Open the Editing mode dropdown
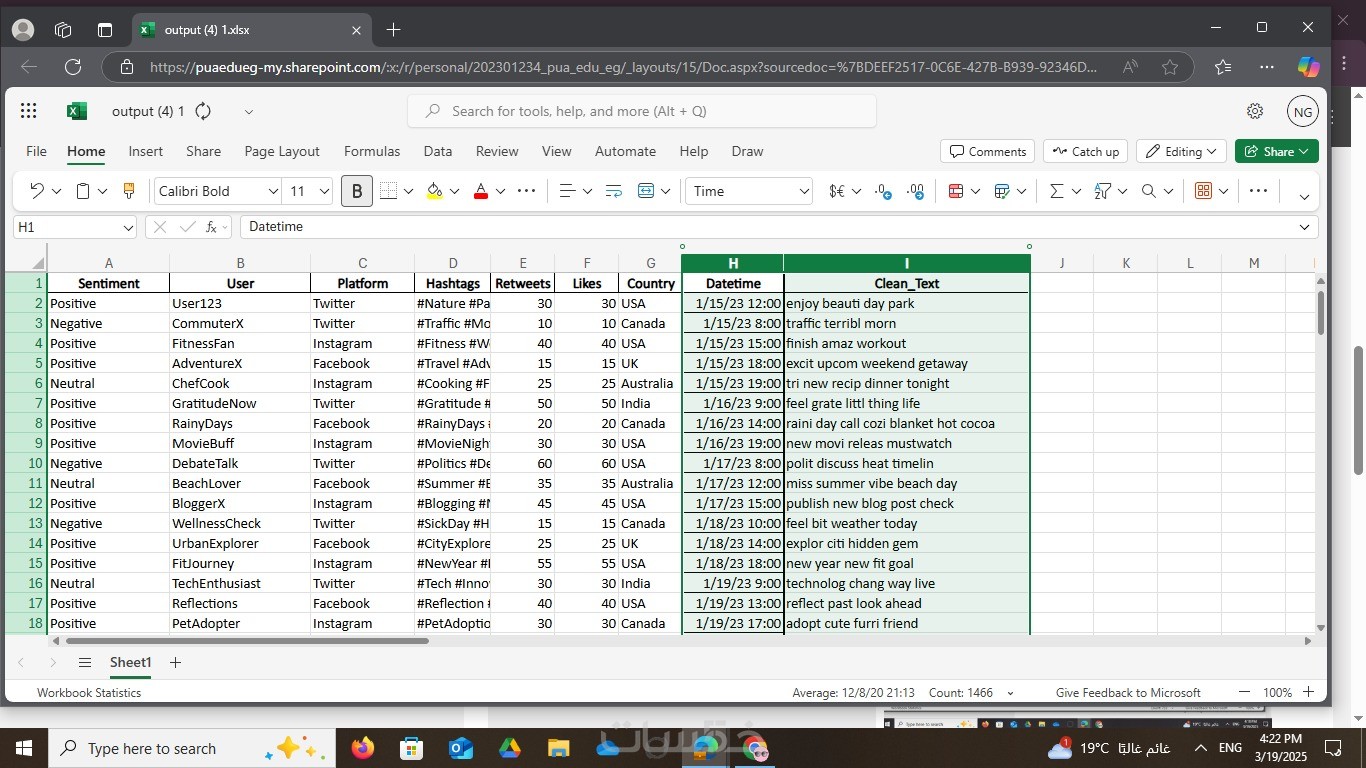The height and width of the screenshot is (768, 1366). click(1181, 151)
